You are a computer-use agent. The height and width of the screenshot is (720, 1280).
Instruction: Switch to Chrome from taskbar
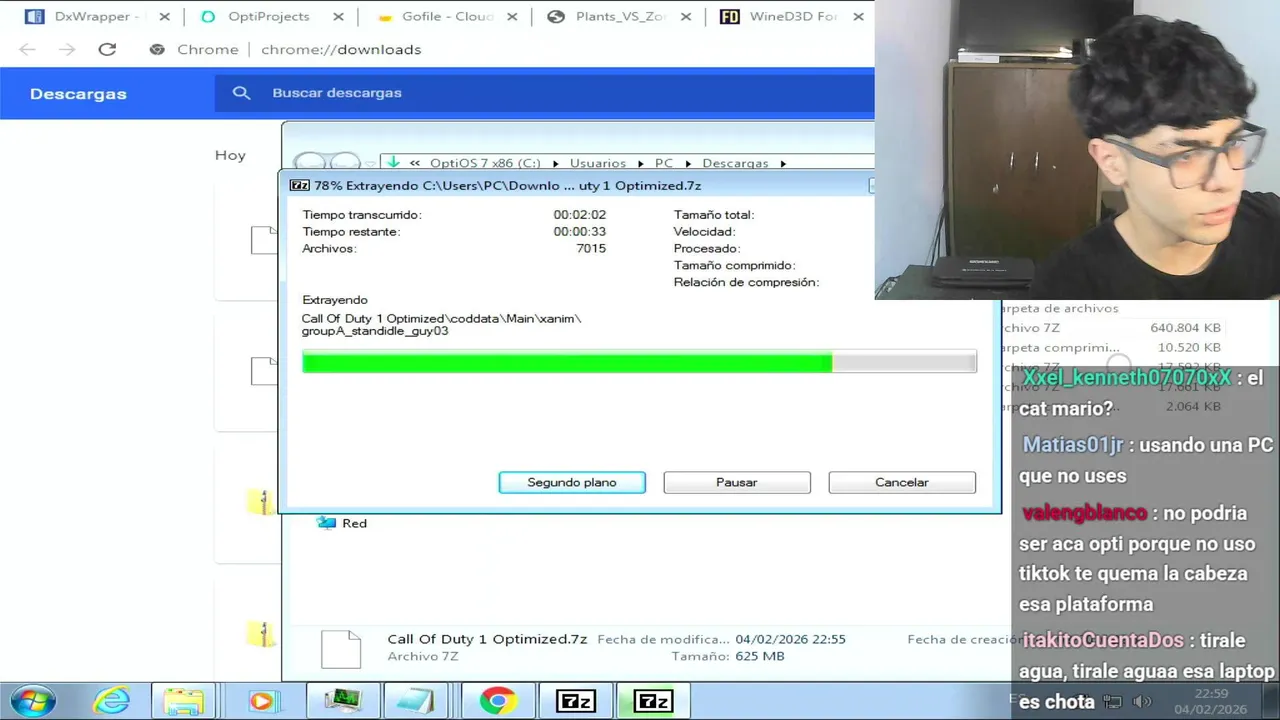point(497,701)
